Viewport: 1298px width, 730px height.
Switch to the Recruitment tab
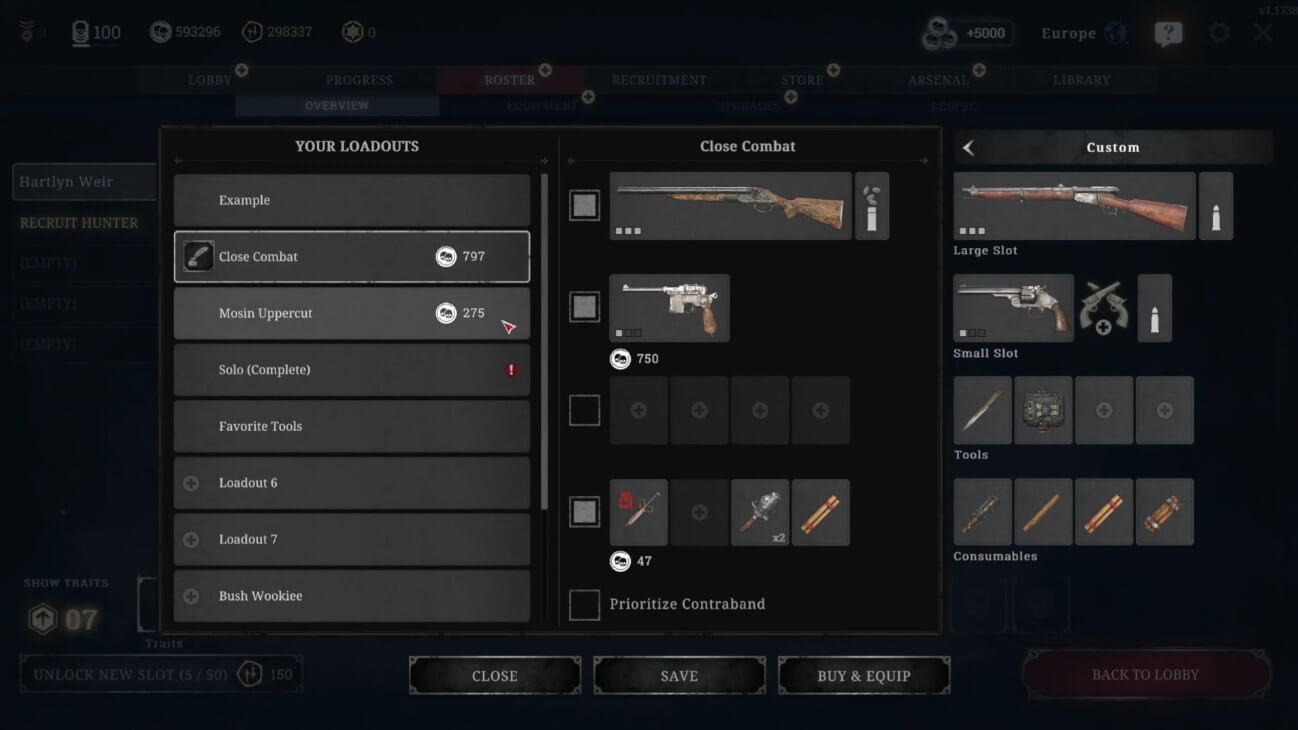click(x=659, y=80)
